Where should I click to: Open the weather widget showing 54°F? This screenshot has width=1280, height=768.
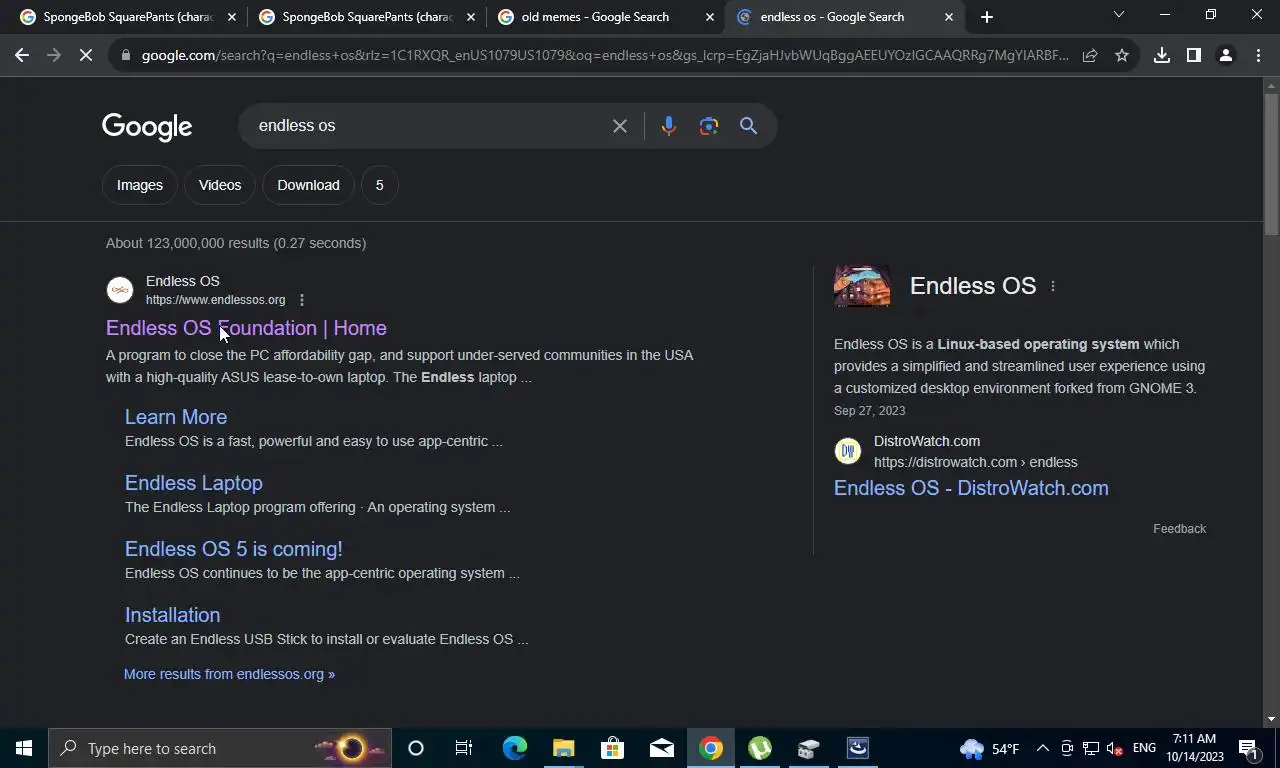[x=990, y=748]
